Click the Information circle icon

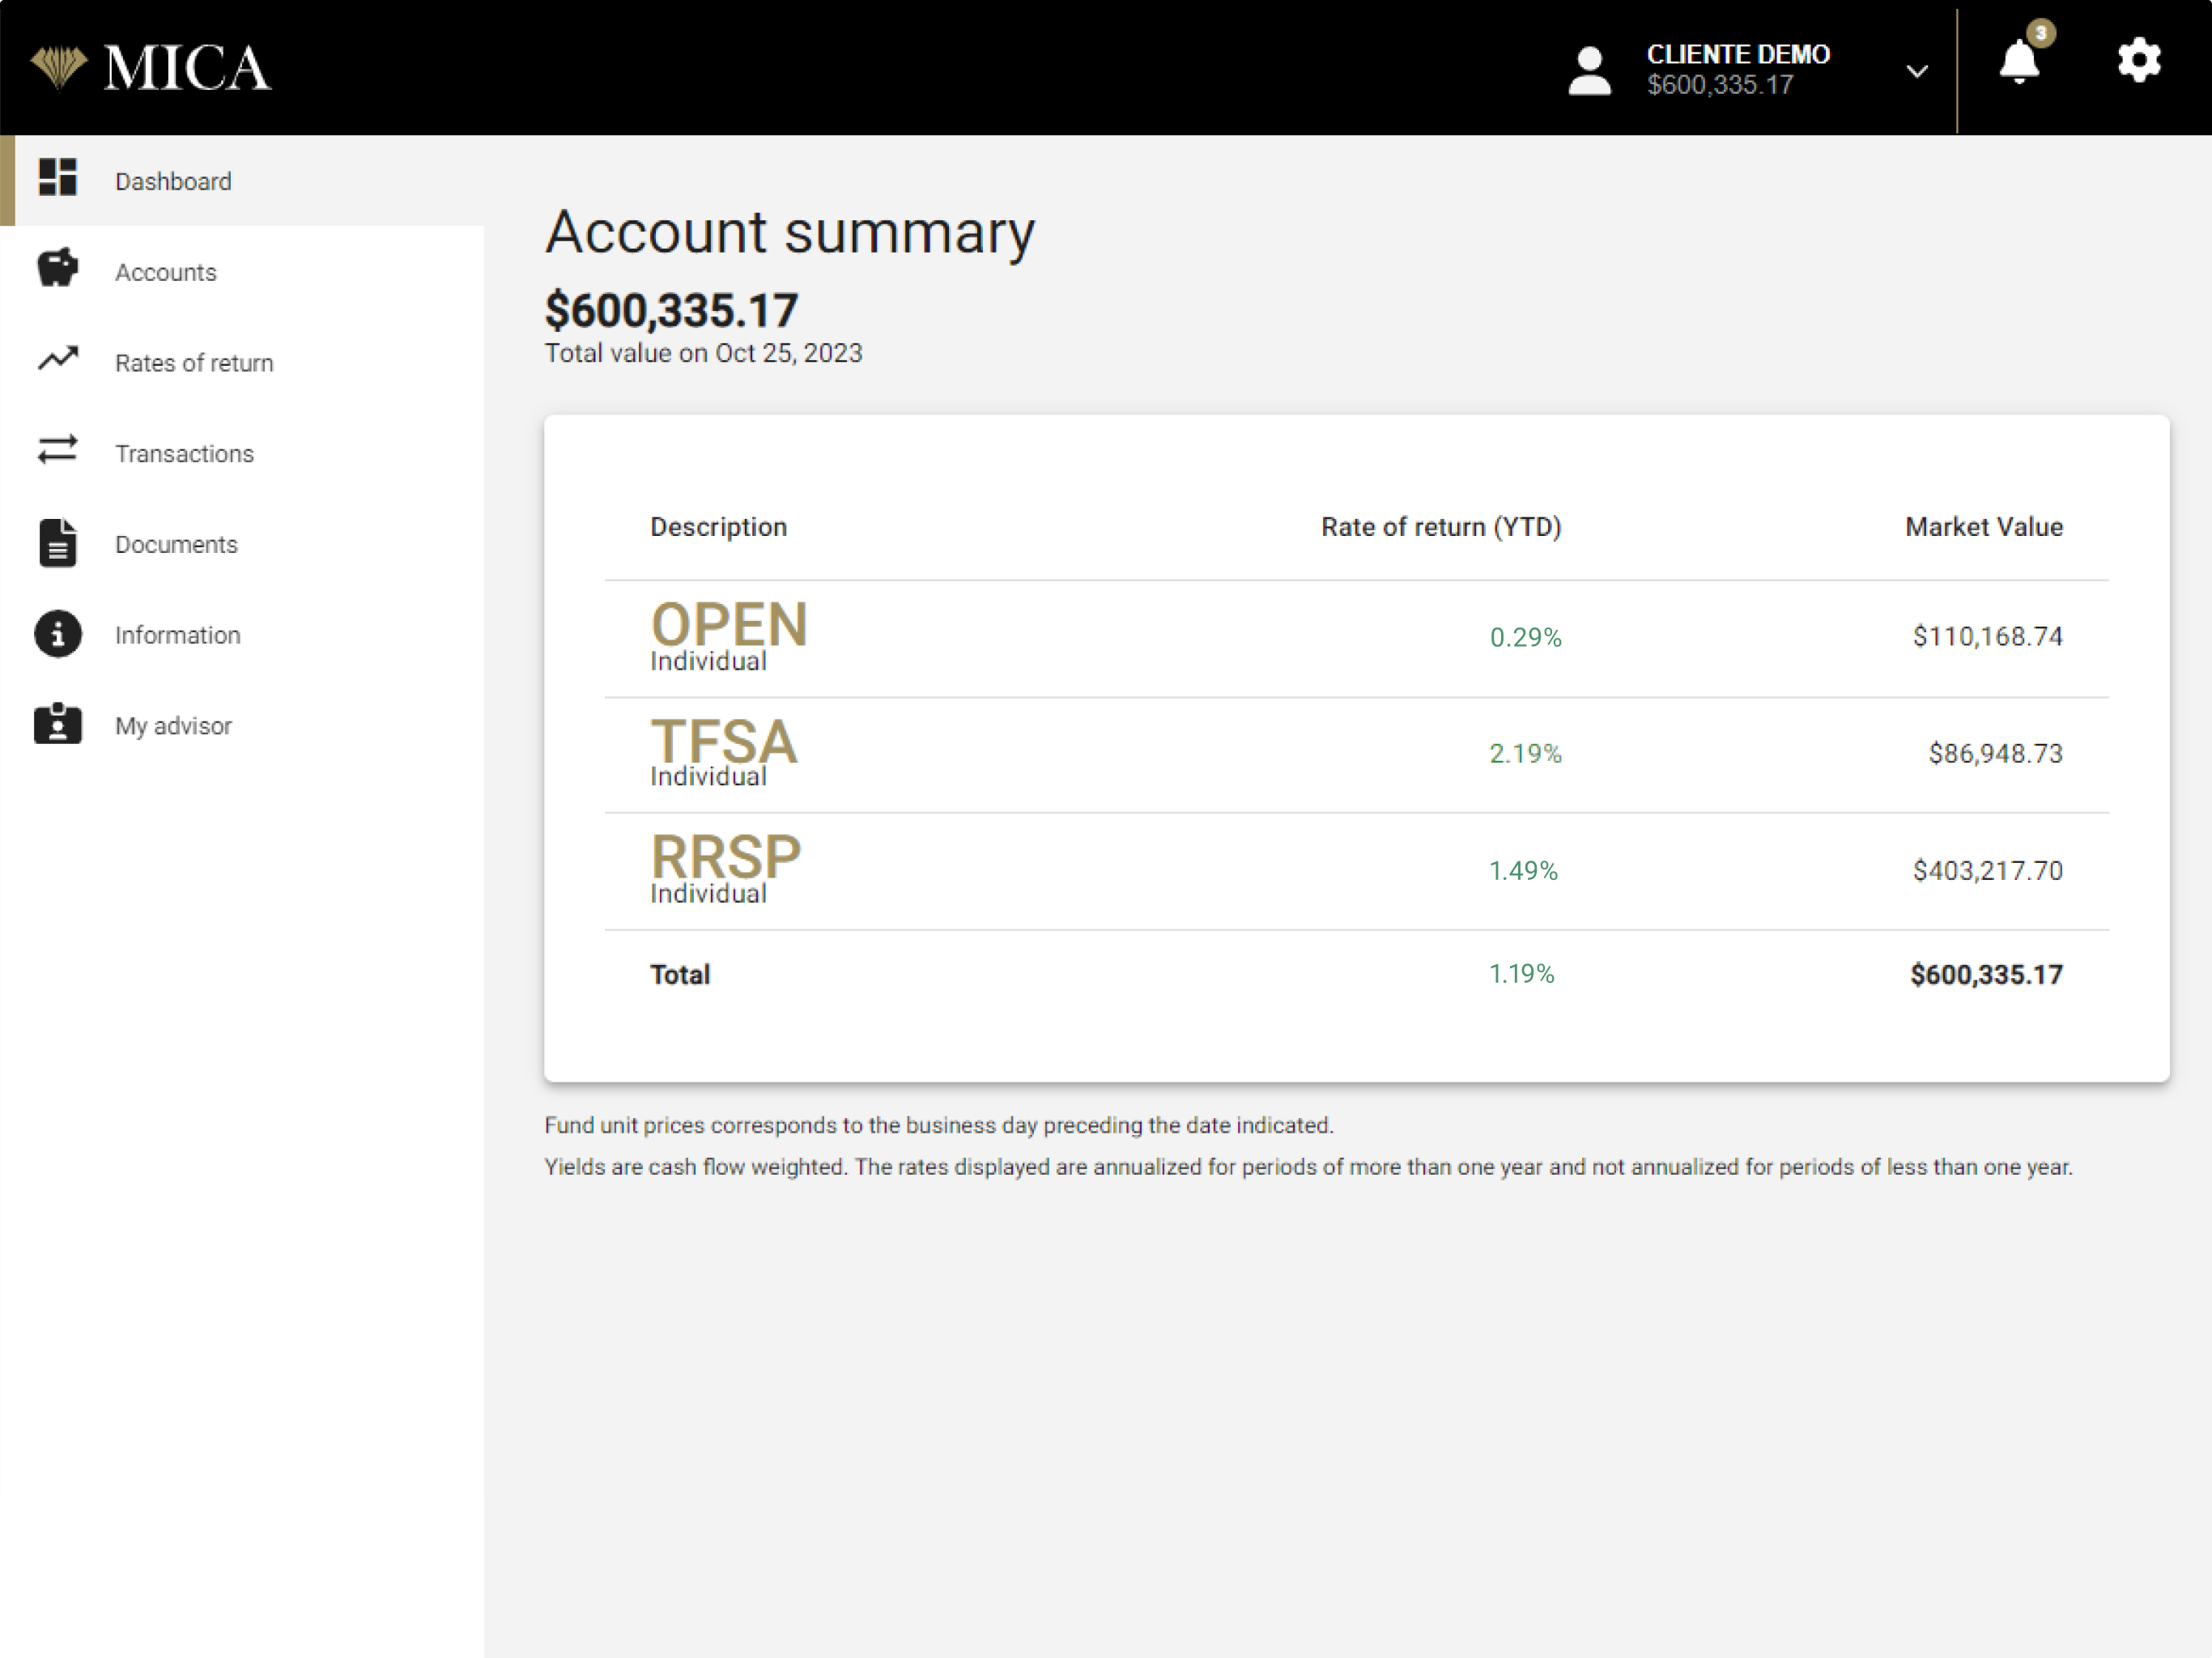pyautogui.click(x=58, y=634)
